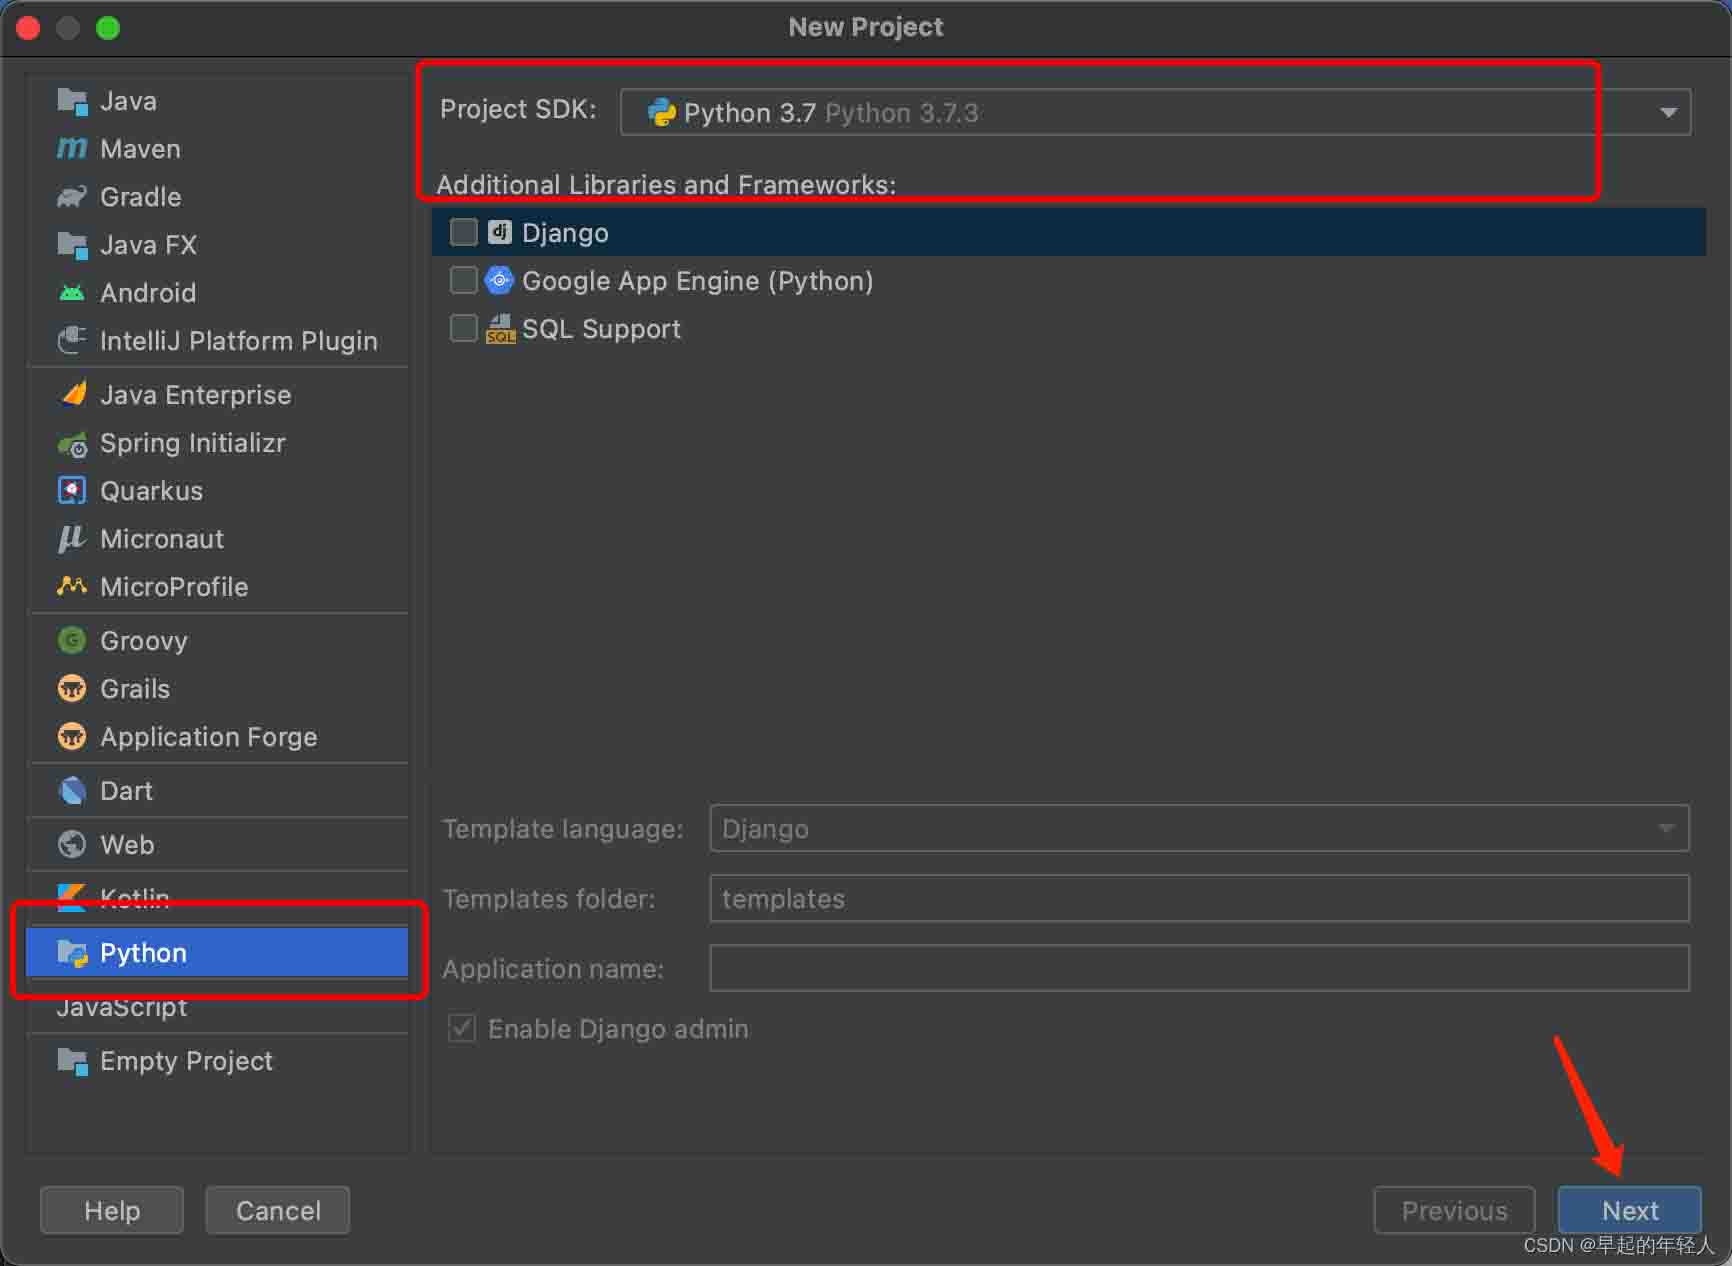Click the Java FX folder icon
Image resolution: width=1732 pixels, height=1266 pixels.
pyautogui.click(x=72, y=245)
